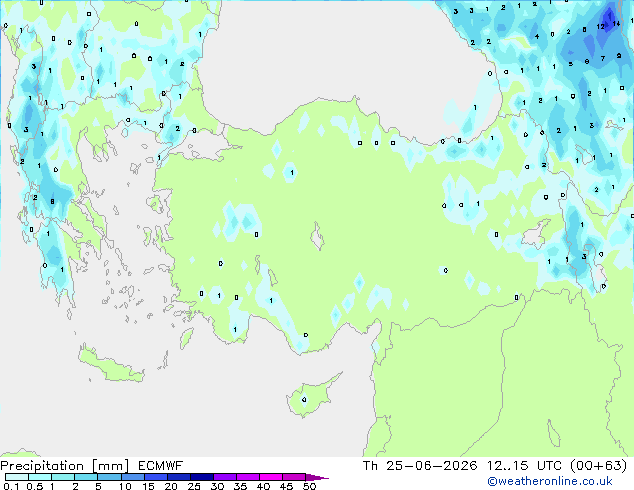Screen dimensions: 634x490
Task: Click the legend value "0.5"
Action: (x=34, y=486)
